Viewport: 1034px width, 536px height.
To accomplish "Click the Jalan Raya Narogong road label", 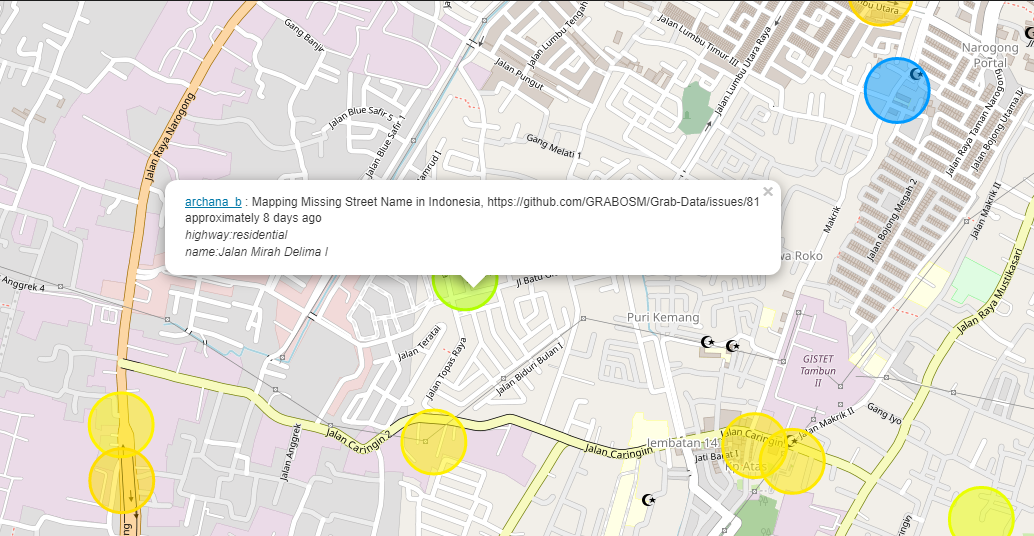I will click(170, 137).
